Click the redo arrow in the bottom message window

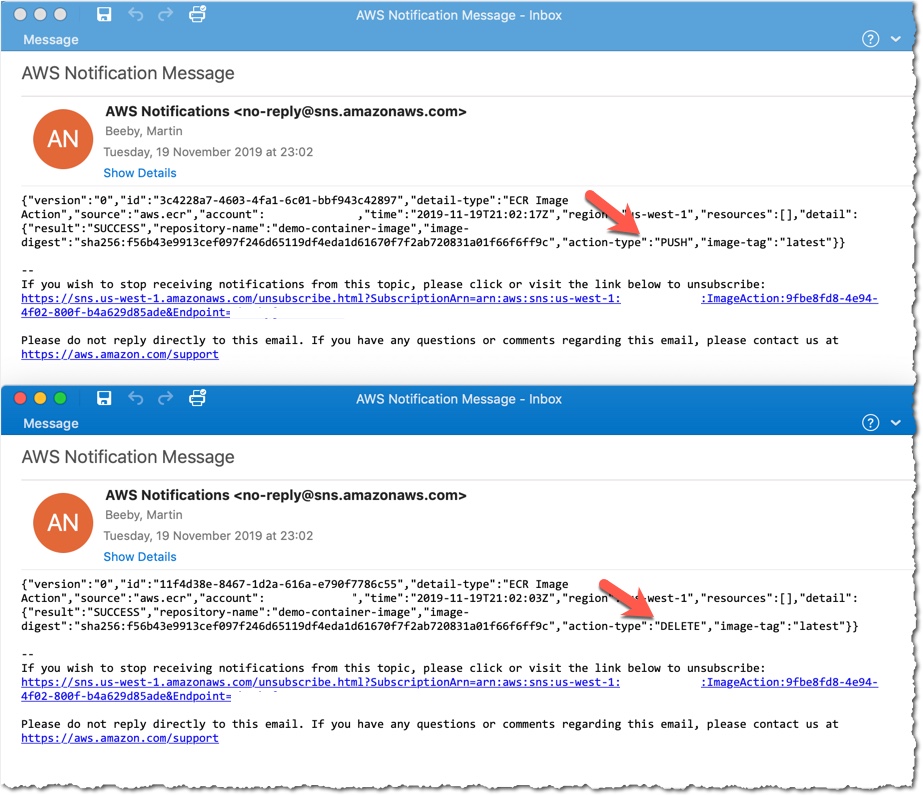165,398
